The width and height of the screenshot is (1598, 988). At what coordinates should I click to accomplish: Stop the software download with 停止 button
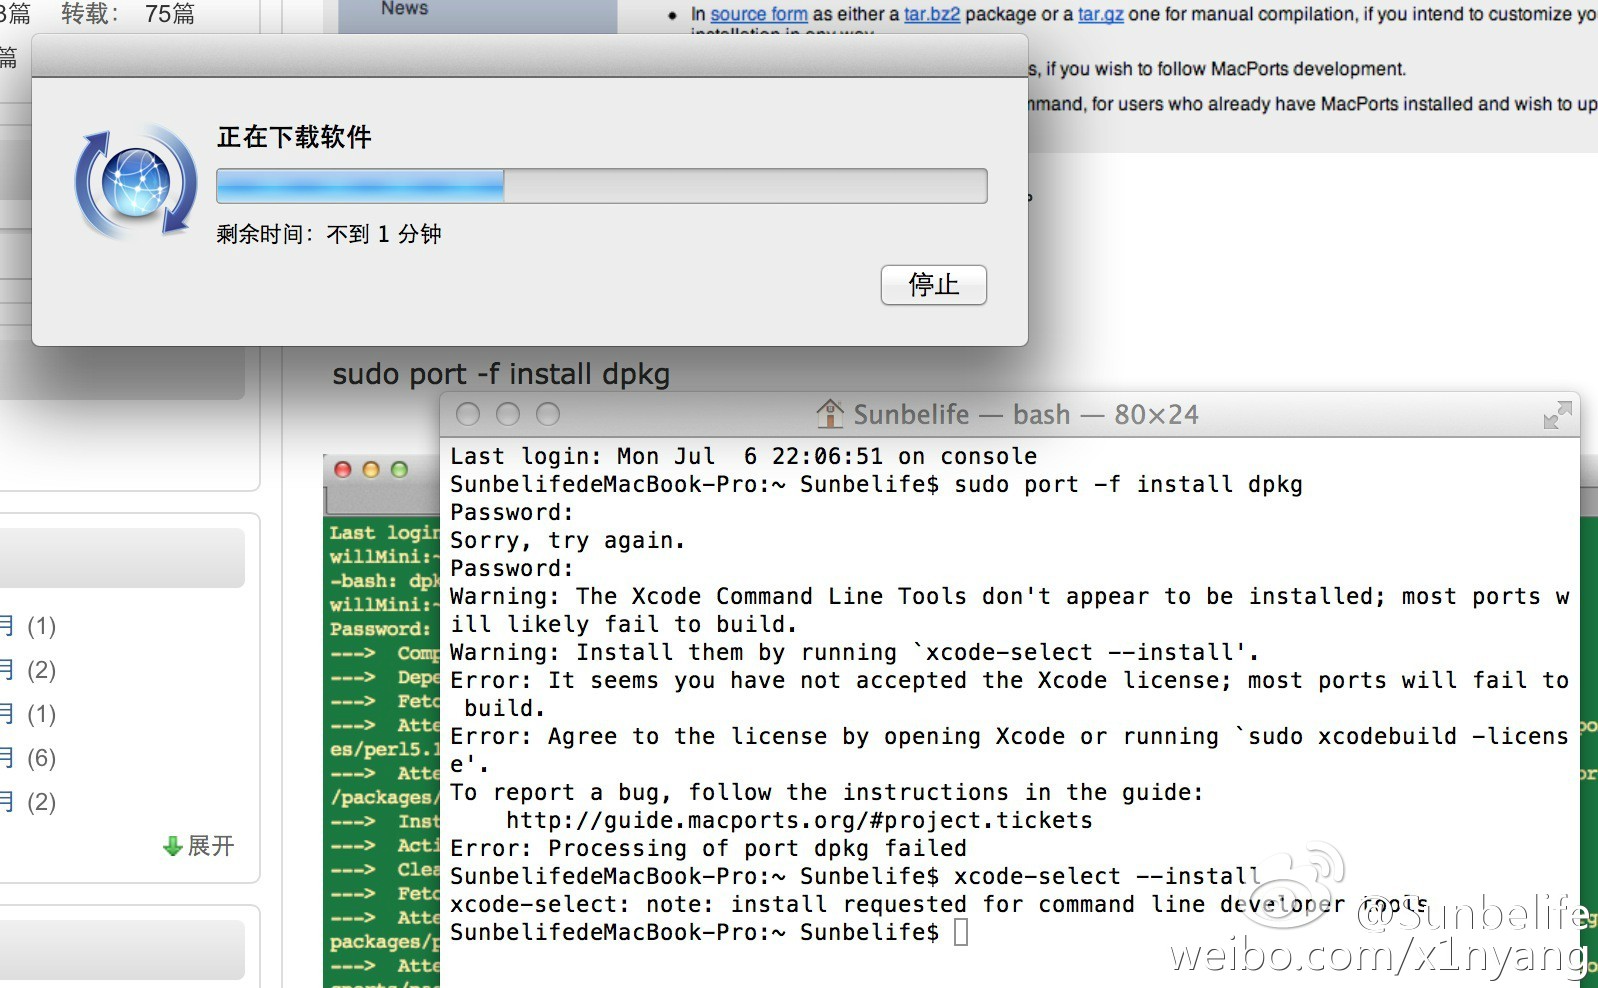(x=933, y=285)
